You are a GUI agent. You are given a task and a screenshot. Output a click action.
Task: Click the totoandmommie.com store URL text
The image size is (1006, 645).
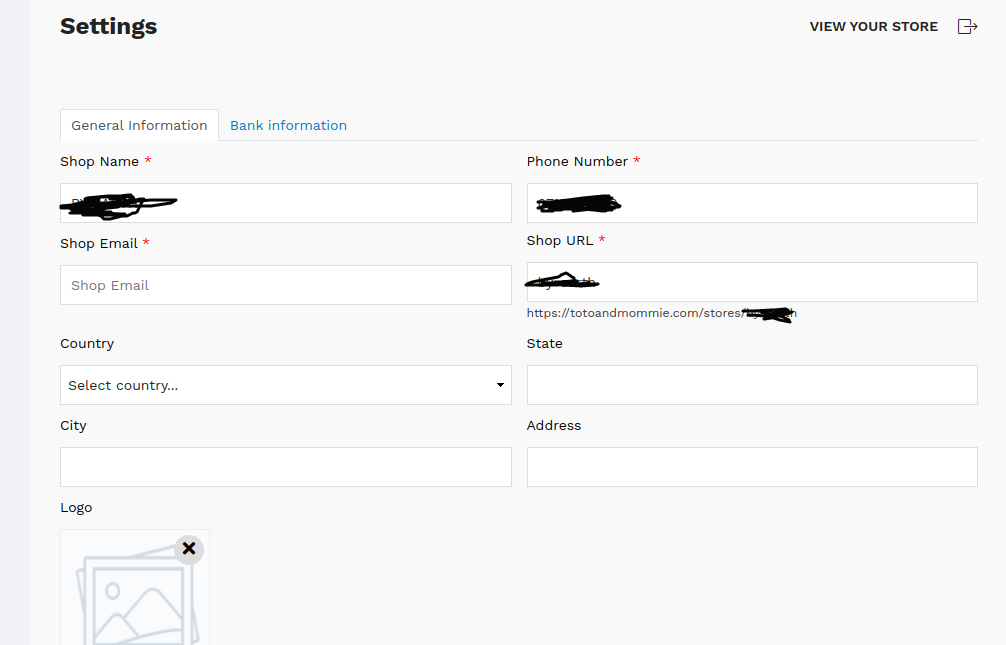(x=661, y=313)
